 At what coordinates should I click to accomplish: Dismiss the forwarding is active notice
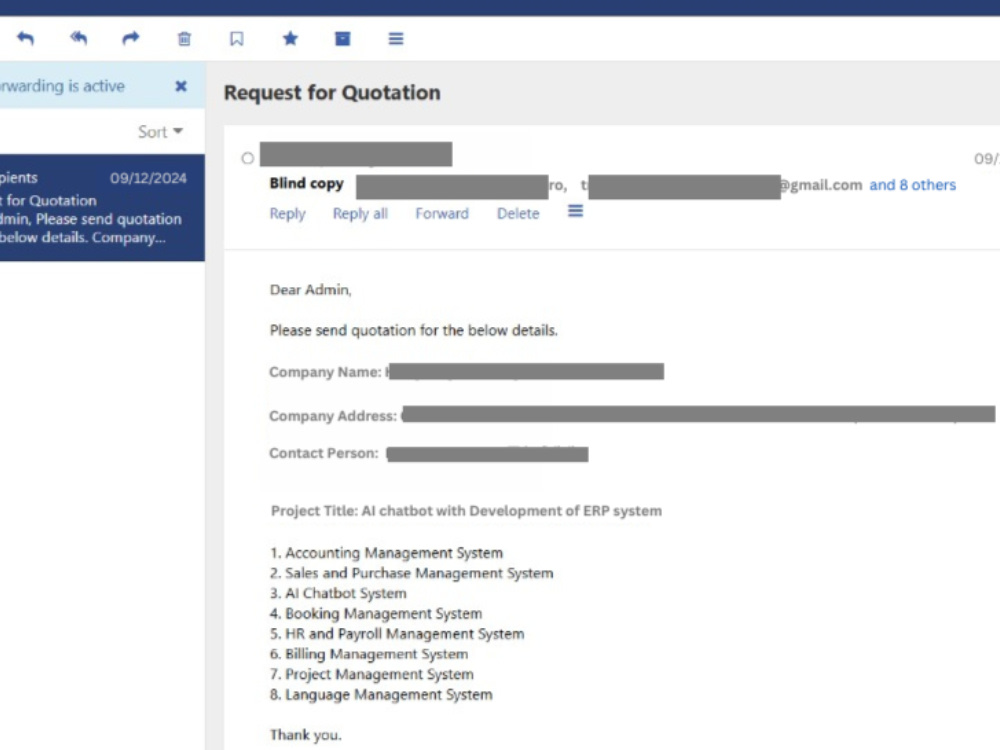(181, 86)
